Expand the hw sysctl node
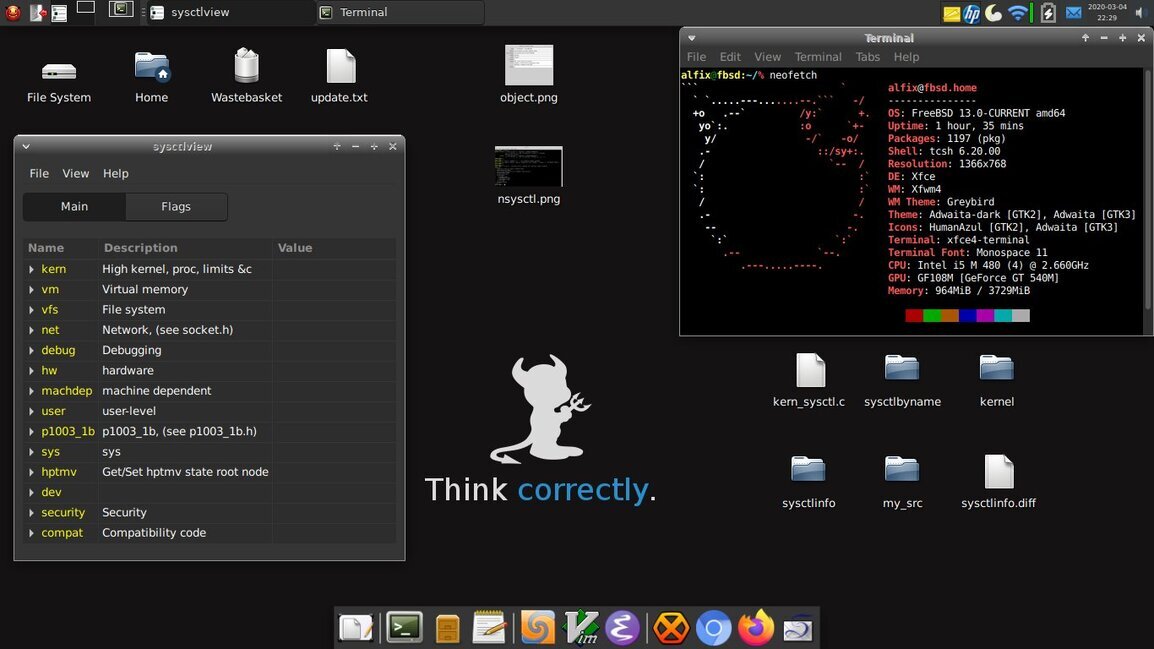 pos(32,371)
